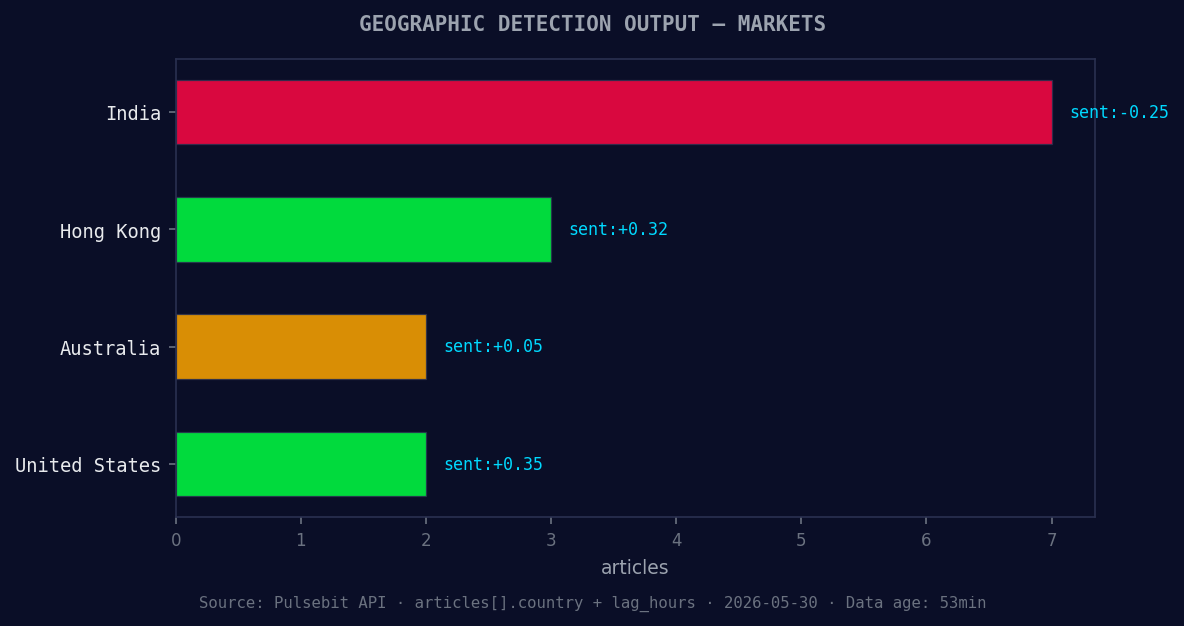Click the Australia axis label
This screenshot has width=1184, height=626.
[110, 348]
